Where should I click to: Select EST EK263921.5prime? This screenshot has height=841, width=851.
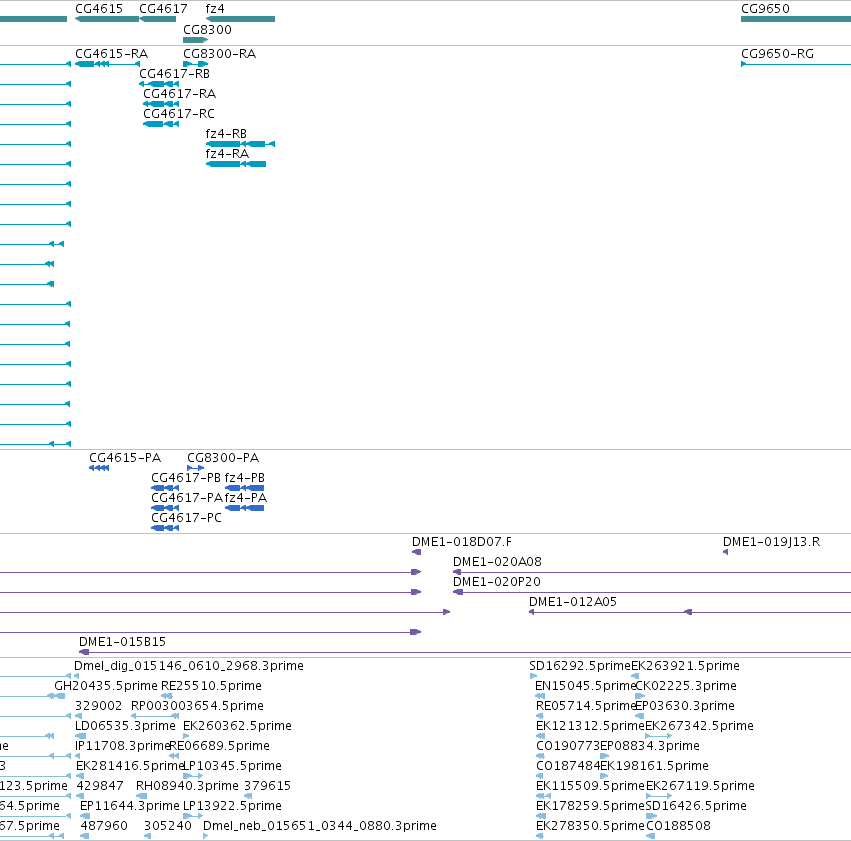pyautogui.click(x=685, y=666)
